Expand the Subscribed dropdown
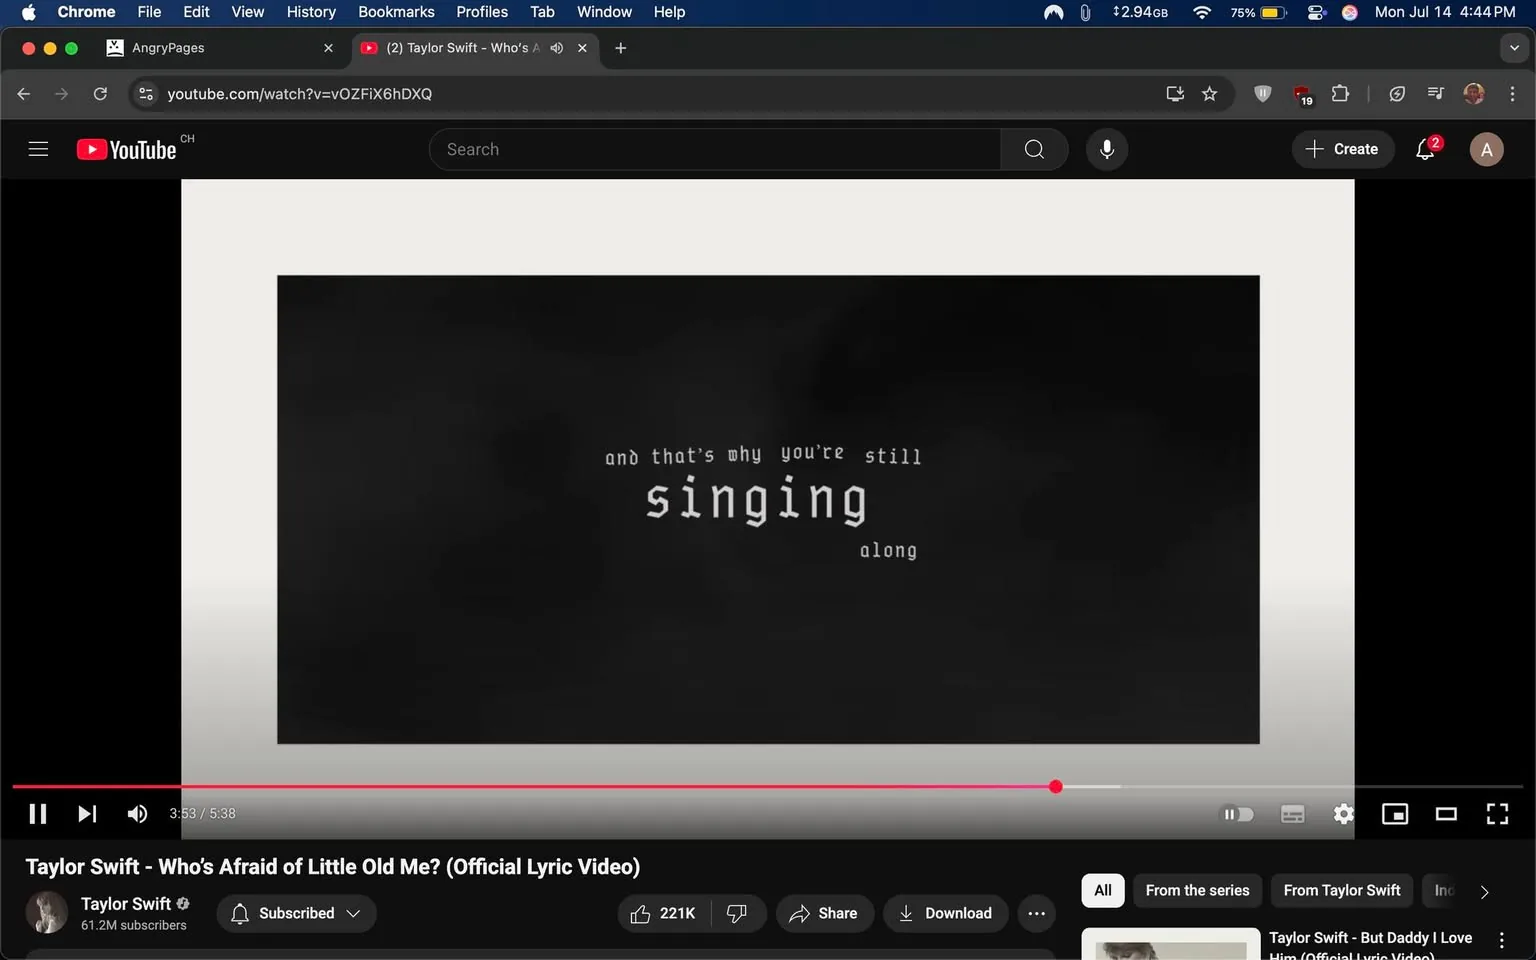Image resolution: width=1536 pixels, height=960 pixels. click(353, 913)
